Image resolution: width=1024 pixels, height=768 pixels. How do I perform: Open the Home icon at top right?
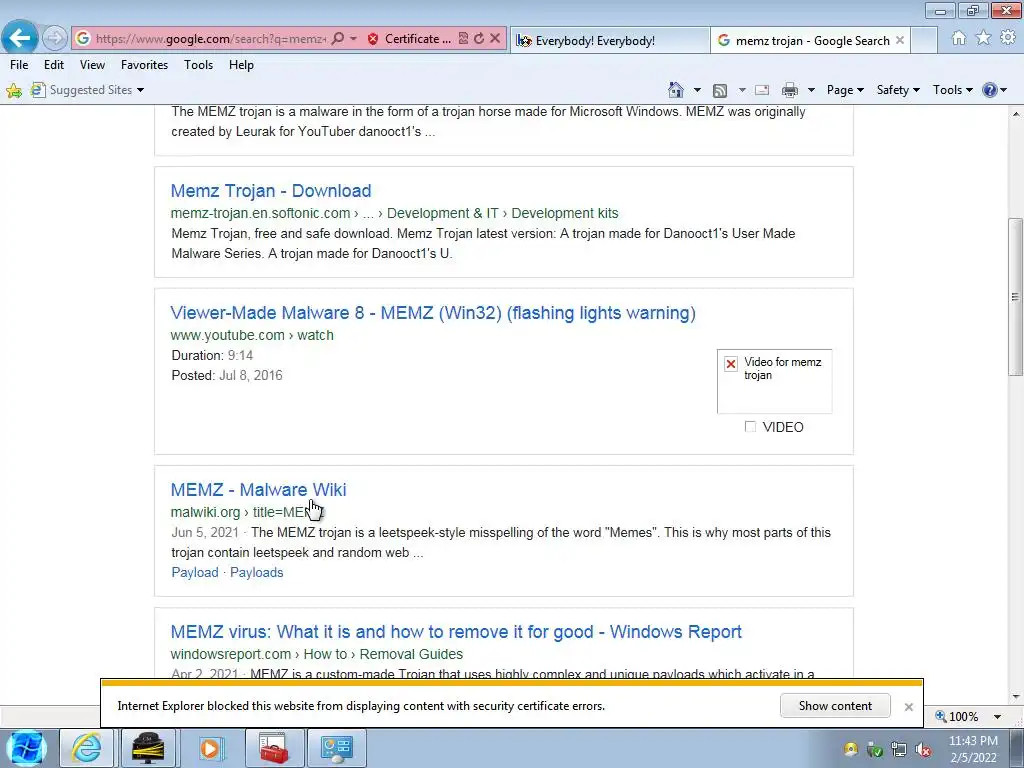959,38
